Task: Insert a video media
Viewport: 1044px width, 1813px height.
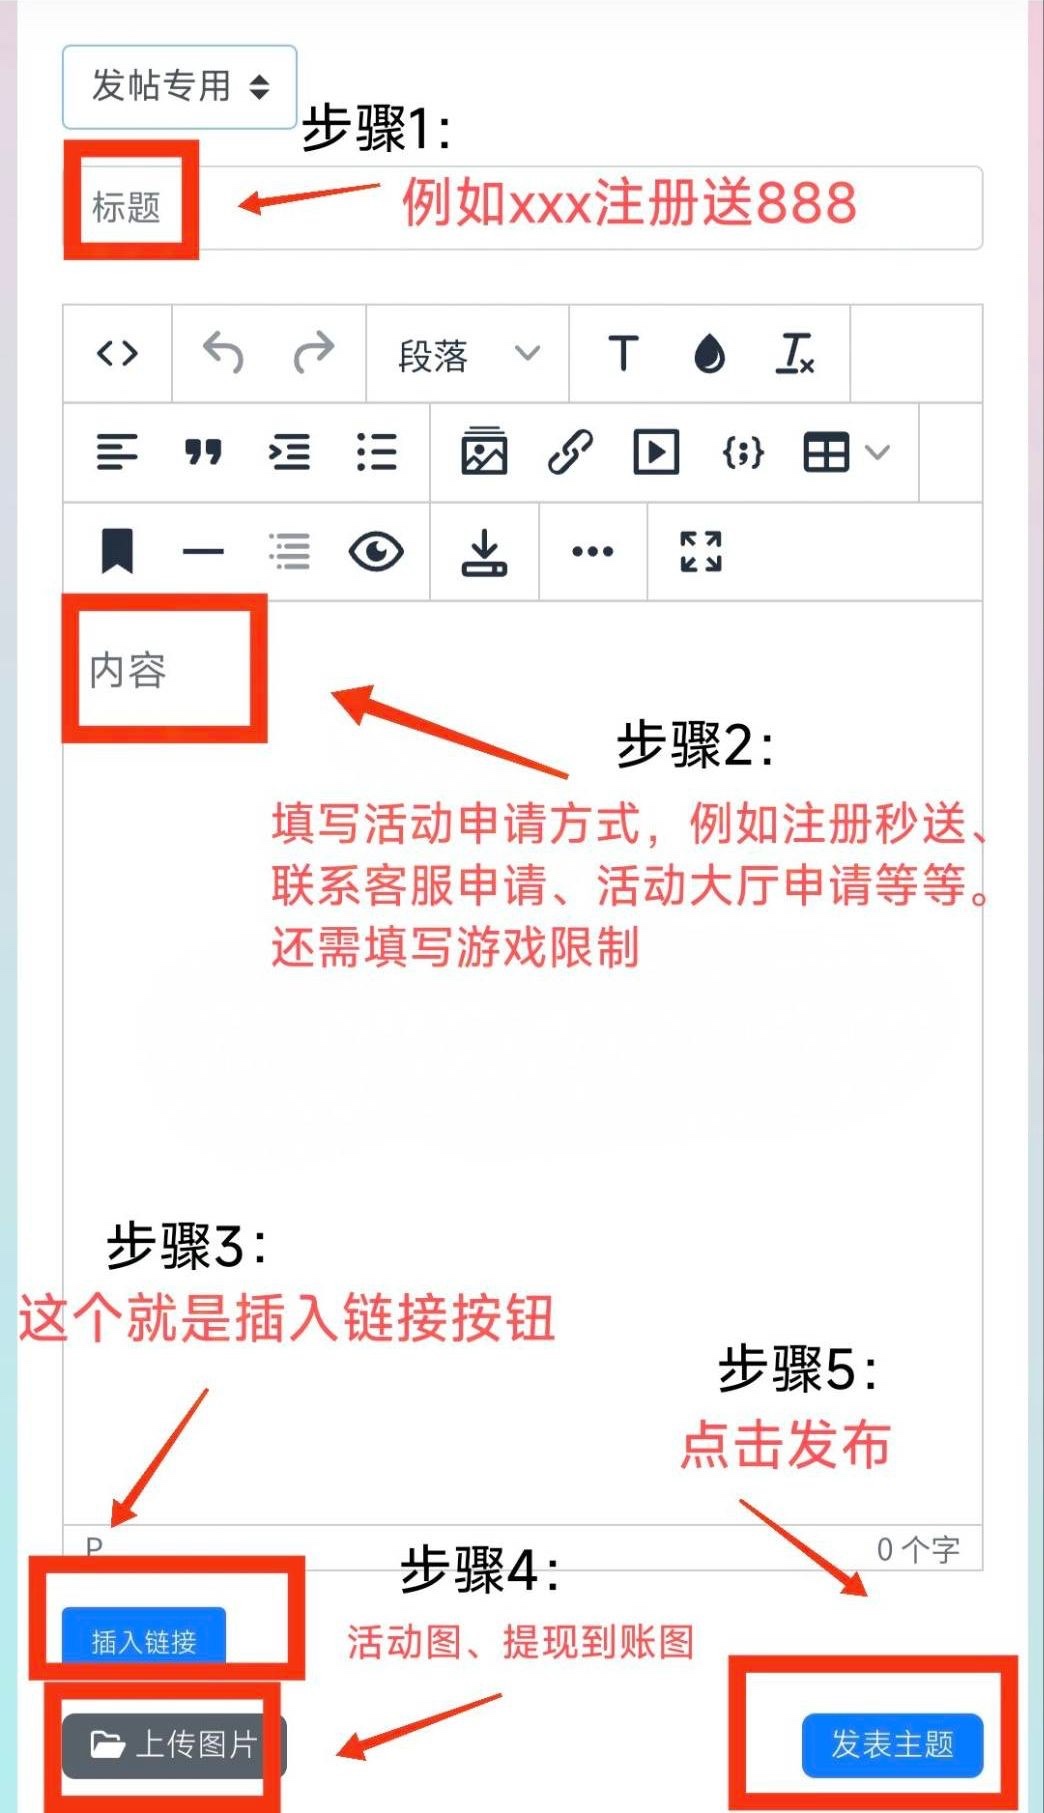Action: coord(657,452)
